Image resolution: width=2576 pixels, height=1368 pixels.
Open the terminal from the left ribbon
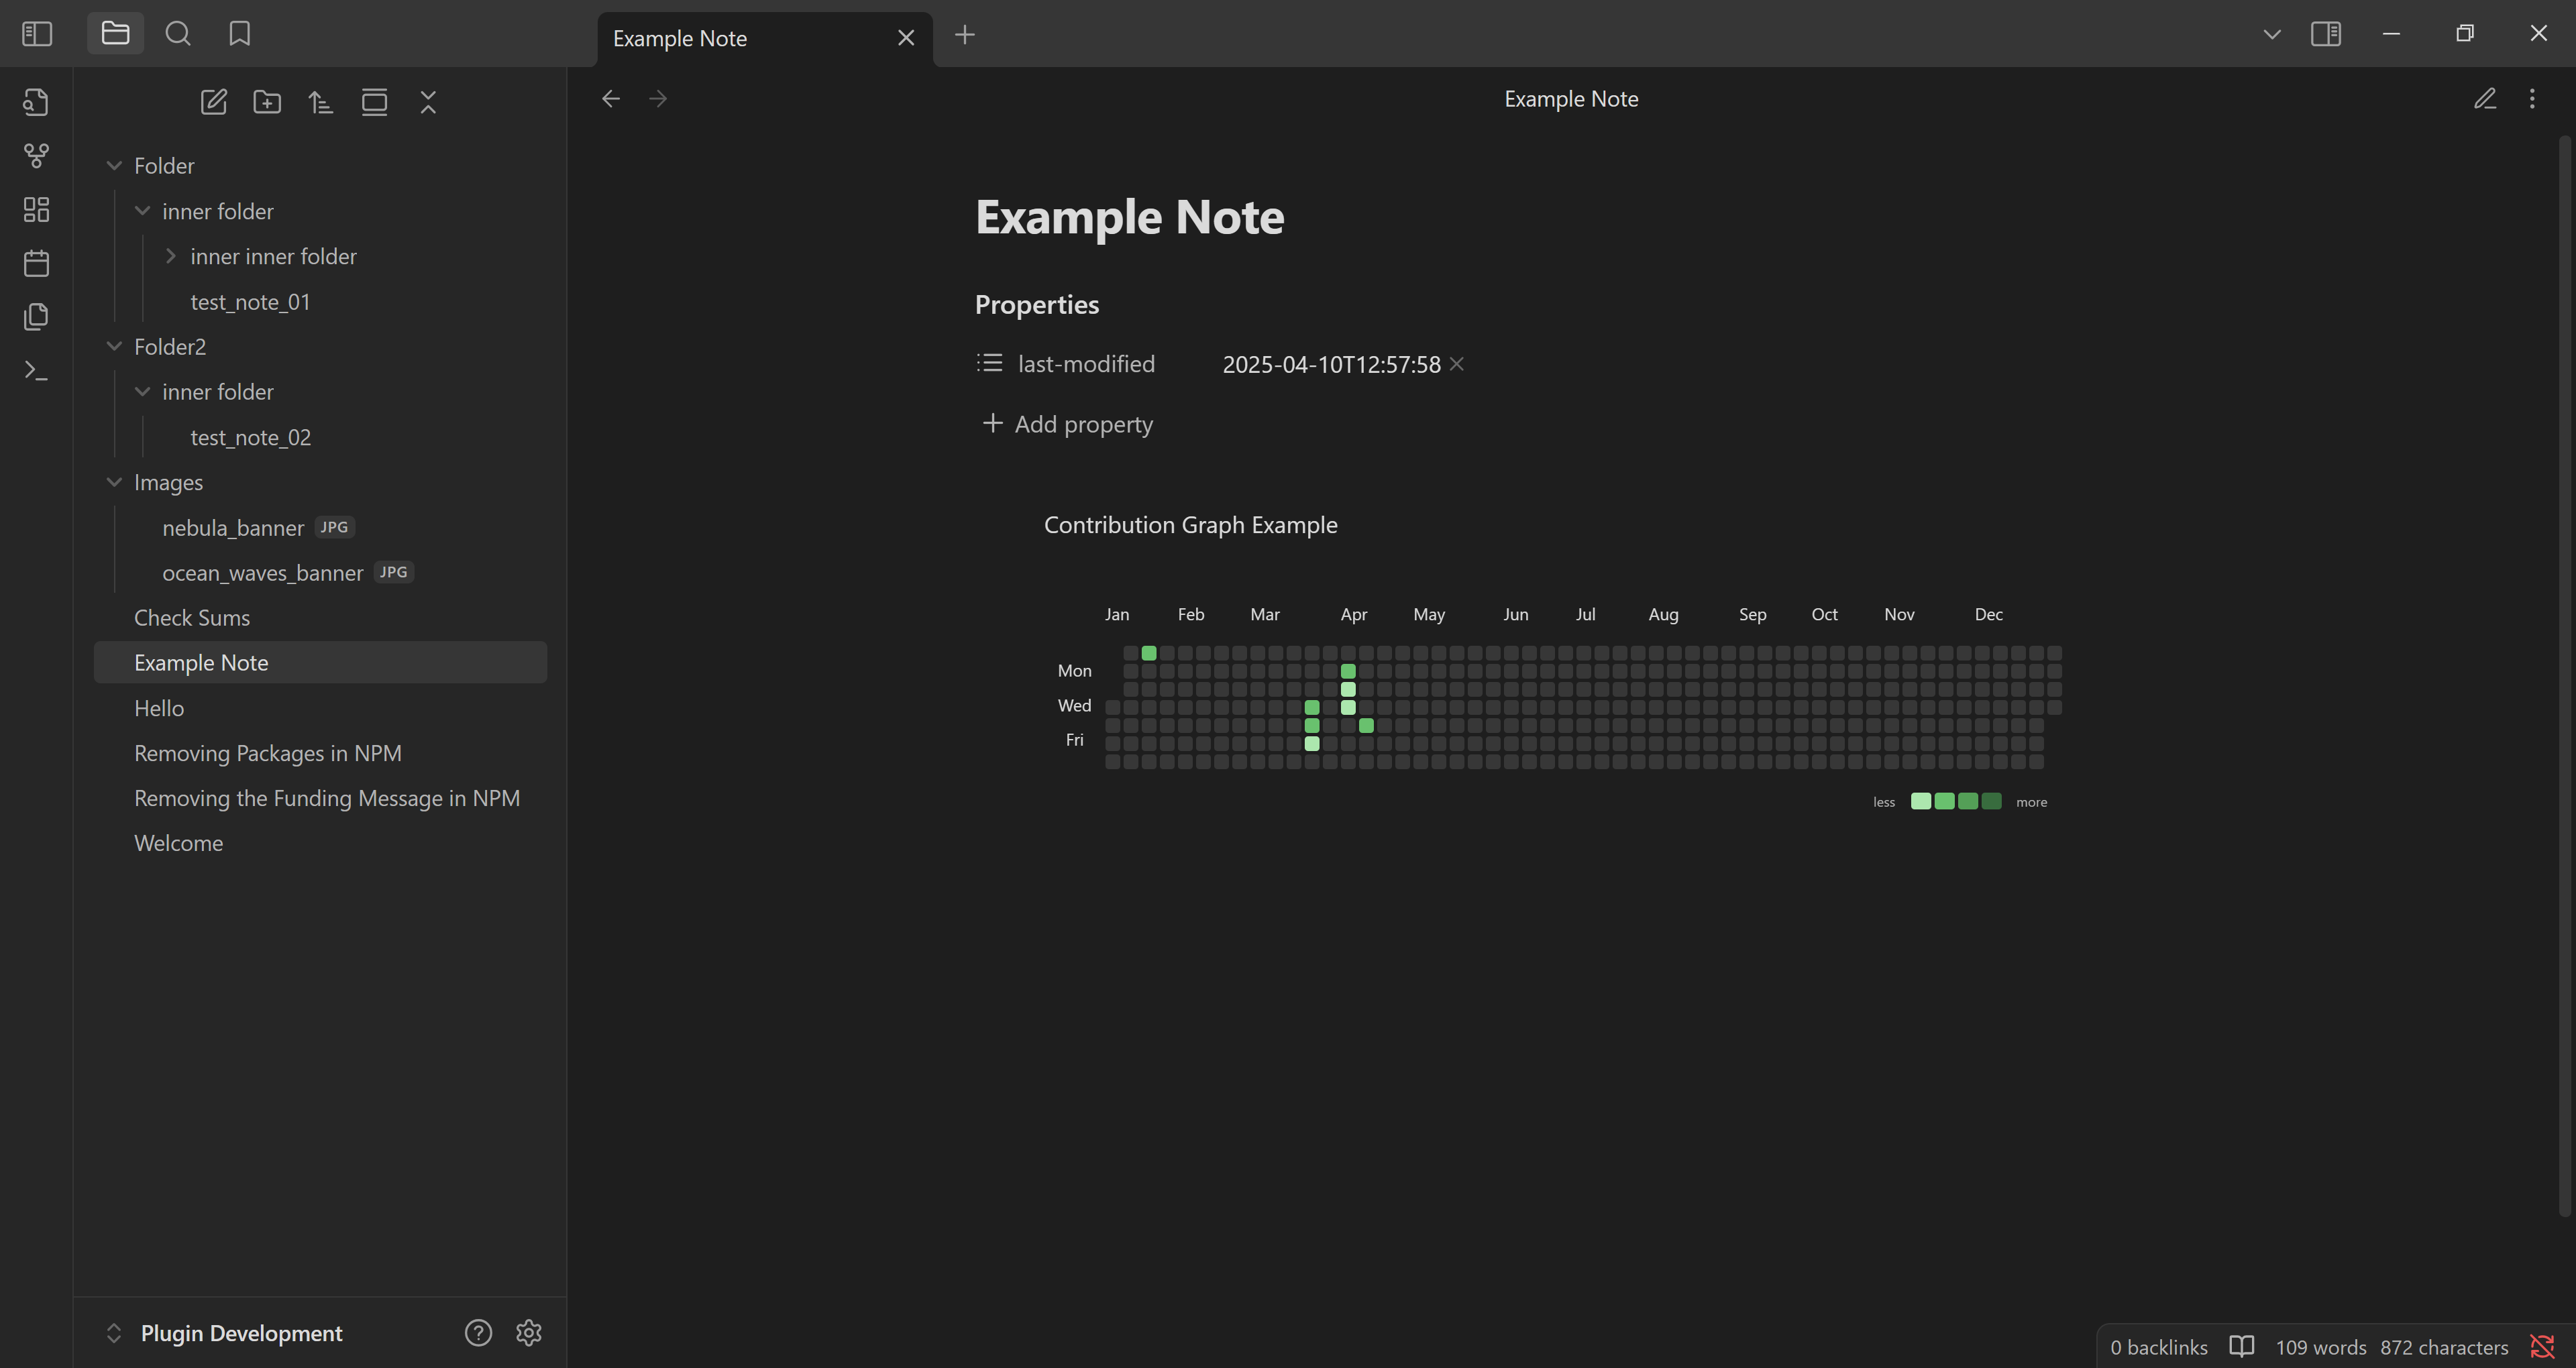coord(36,370)
